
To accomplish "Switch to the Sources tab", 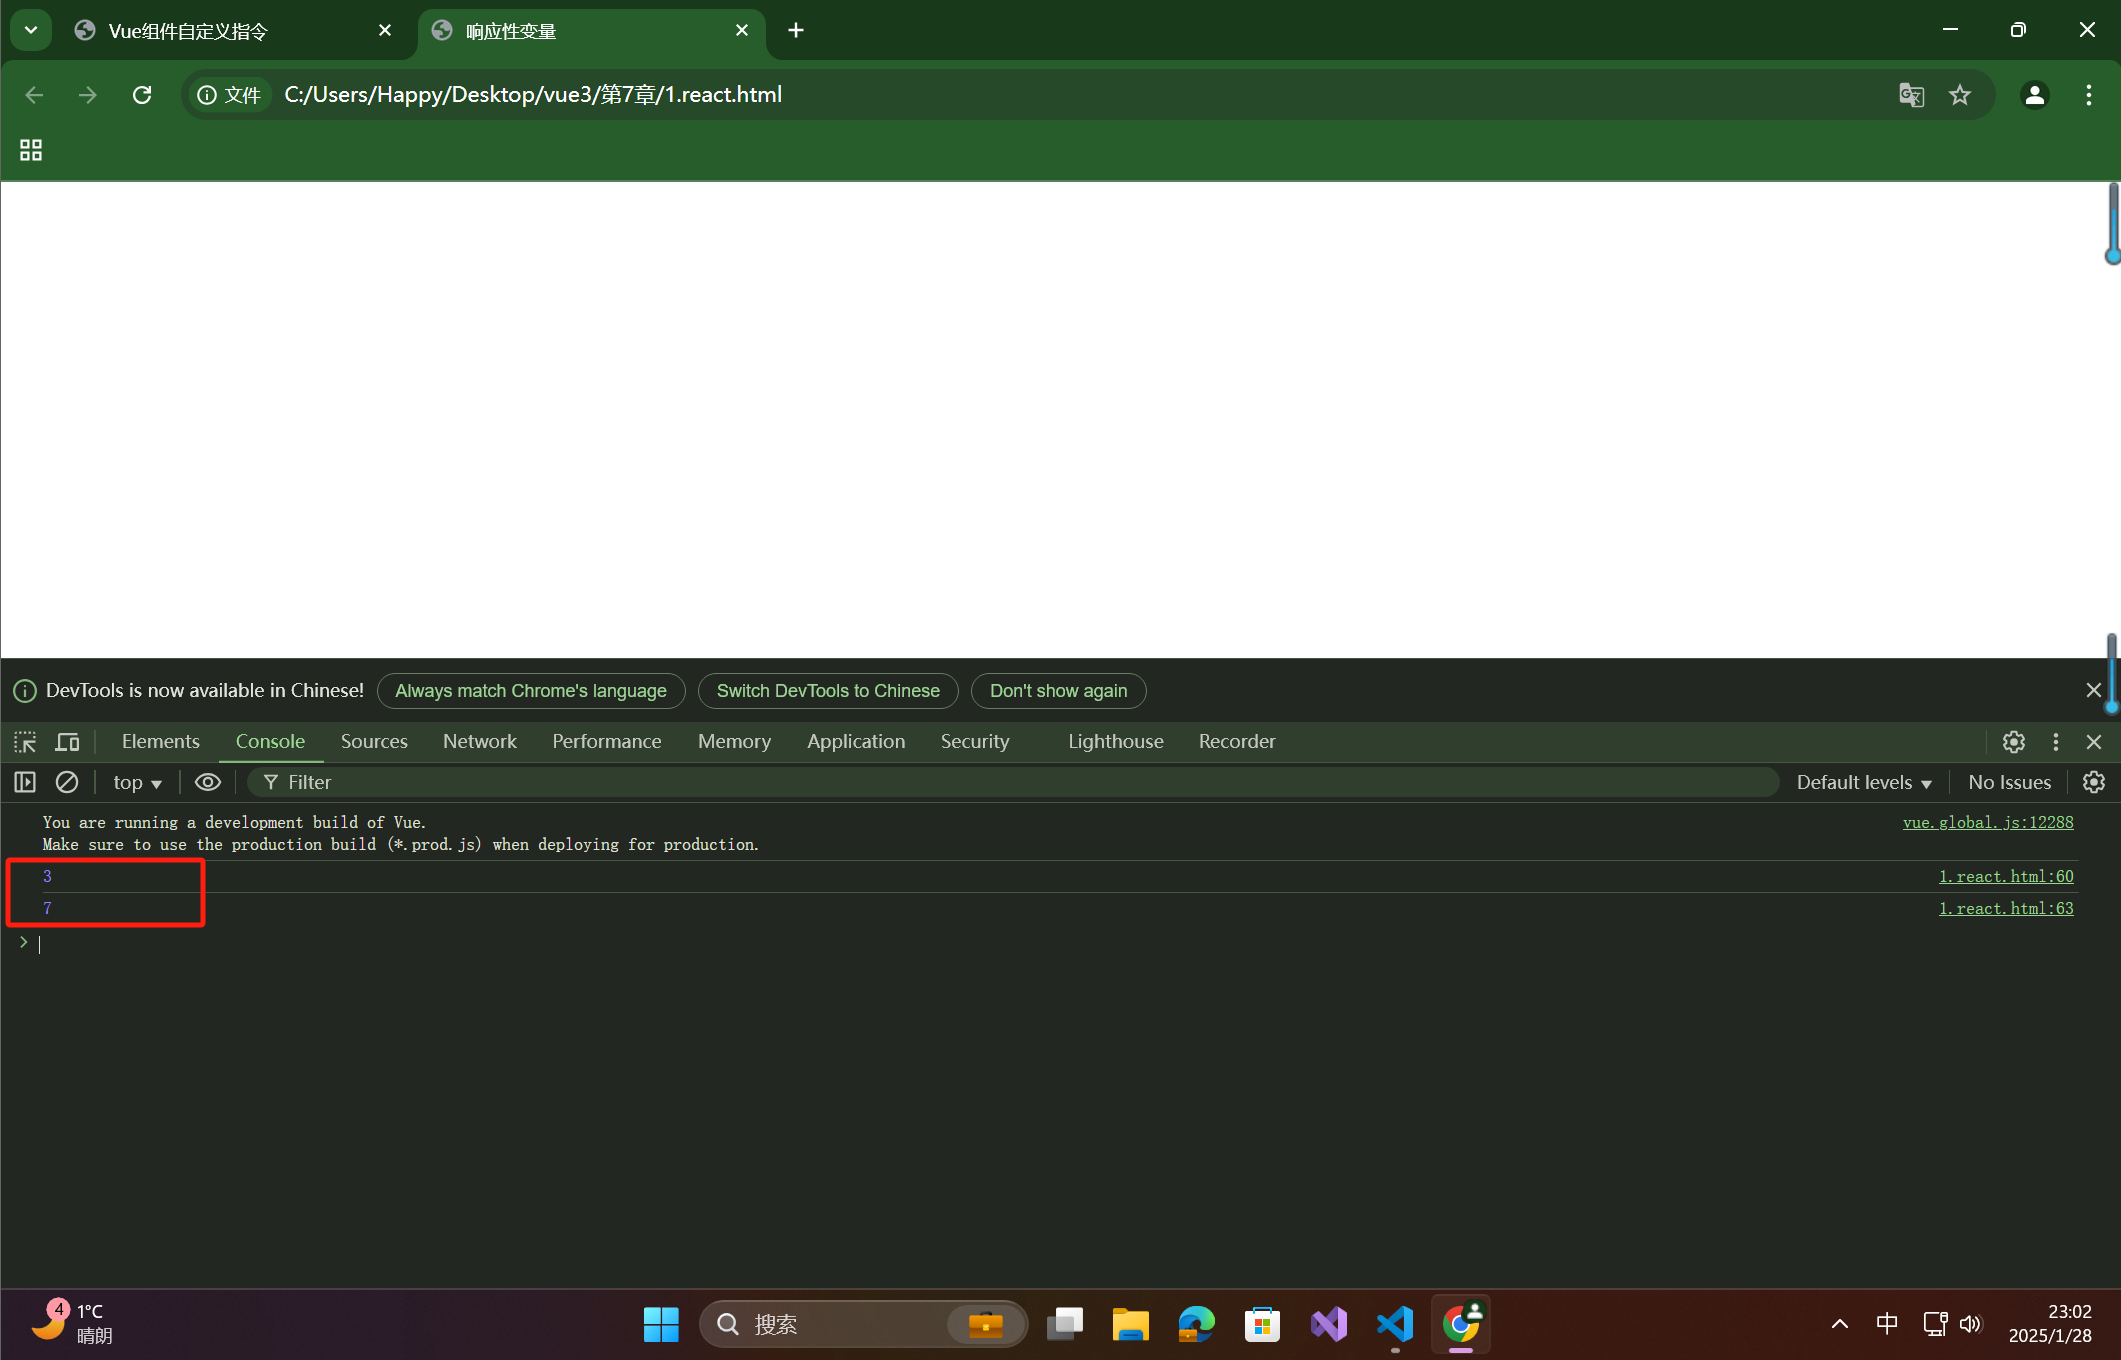I will pos(374,742).
